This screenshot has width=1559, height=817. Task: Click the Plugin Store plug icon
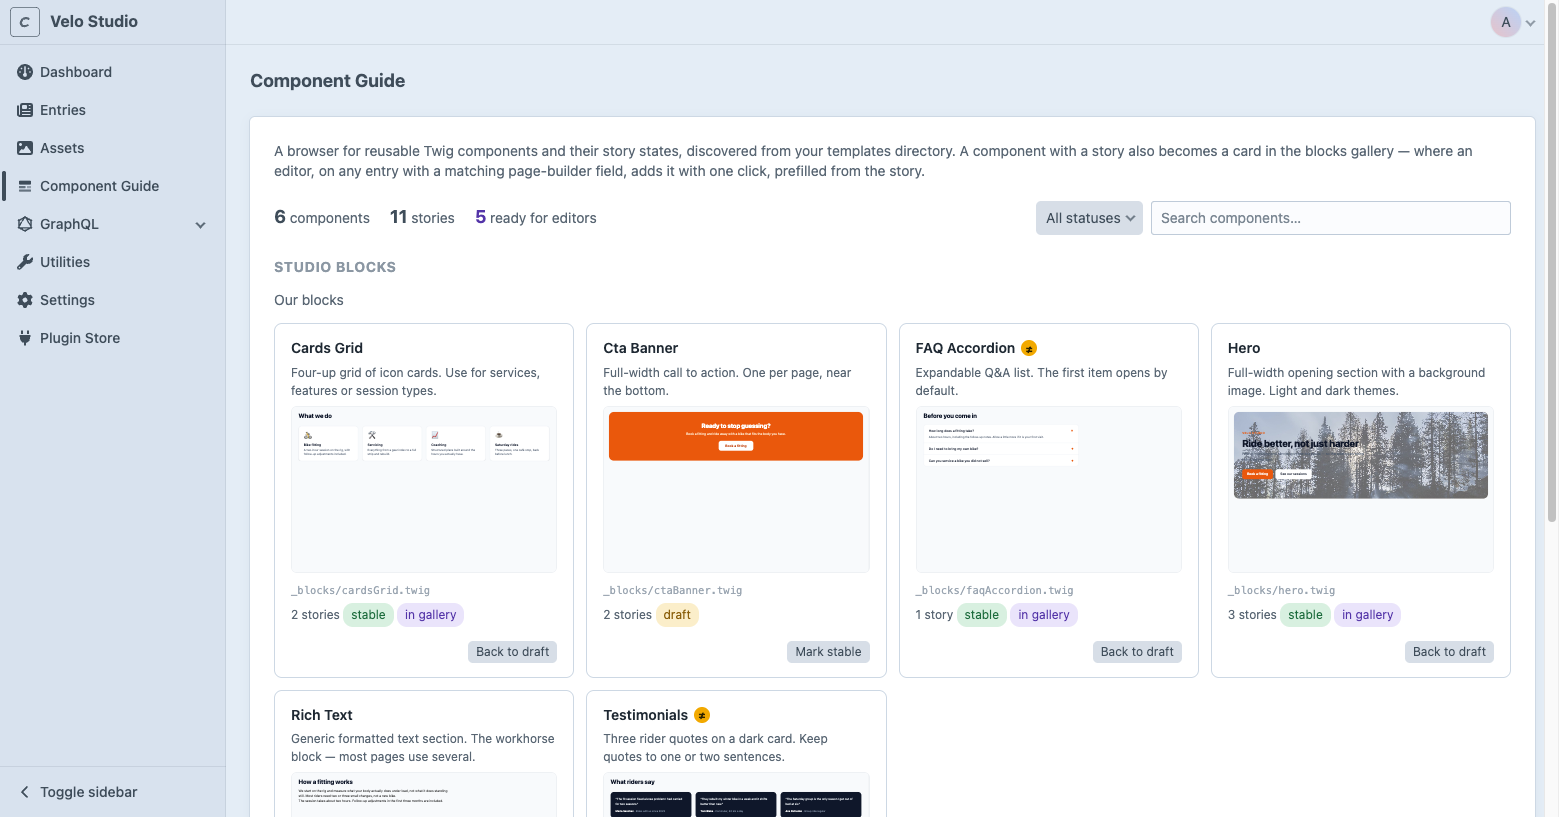25,338
